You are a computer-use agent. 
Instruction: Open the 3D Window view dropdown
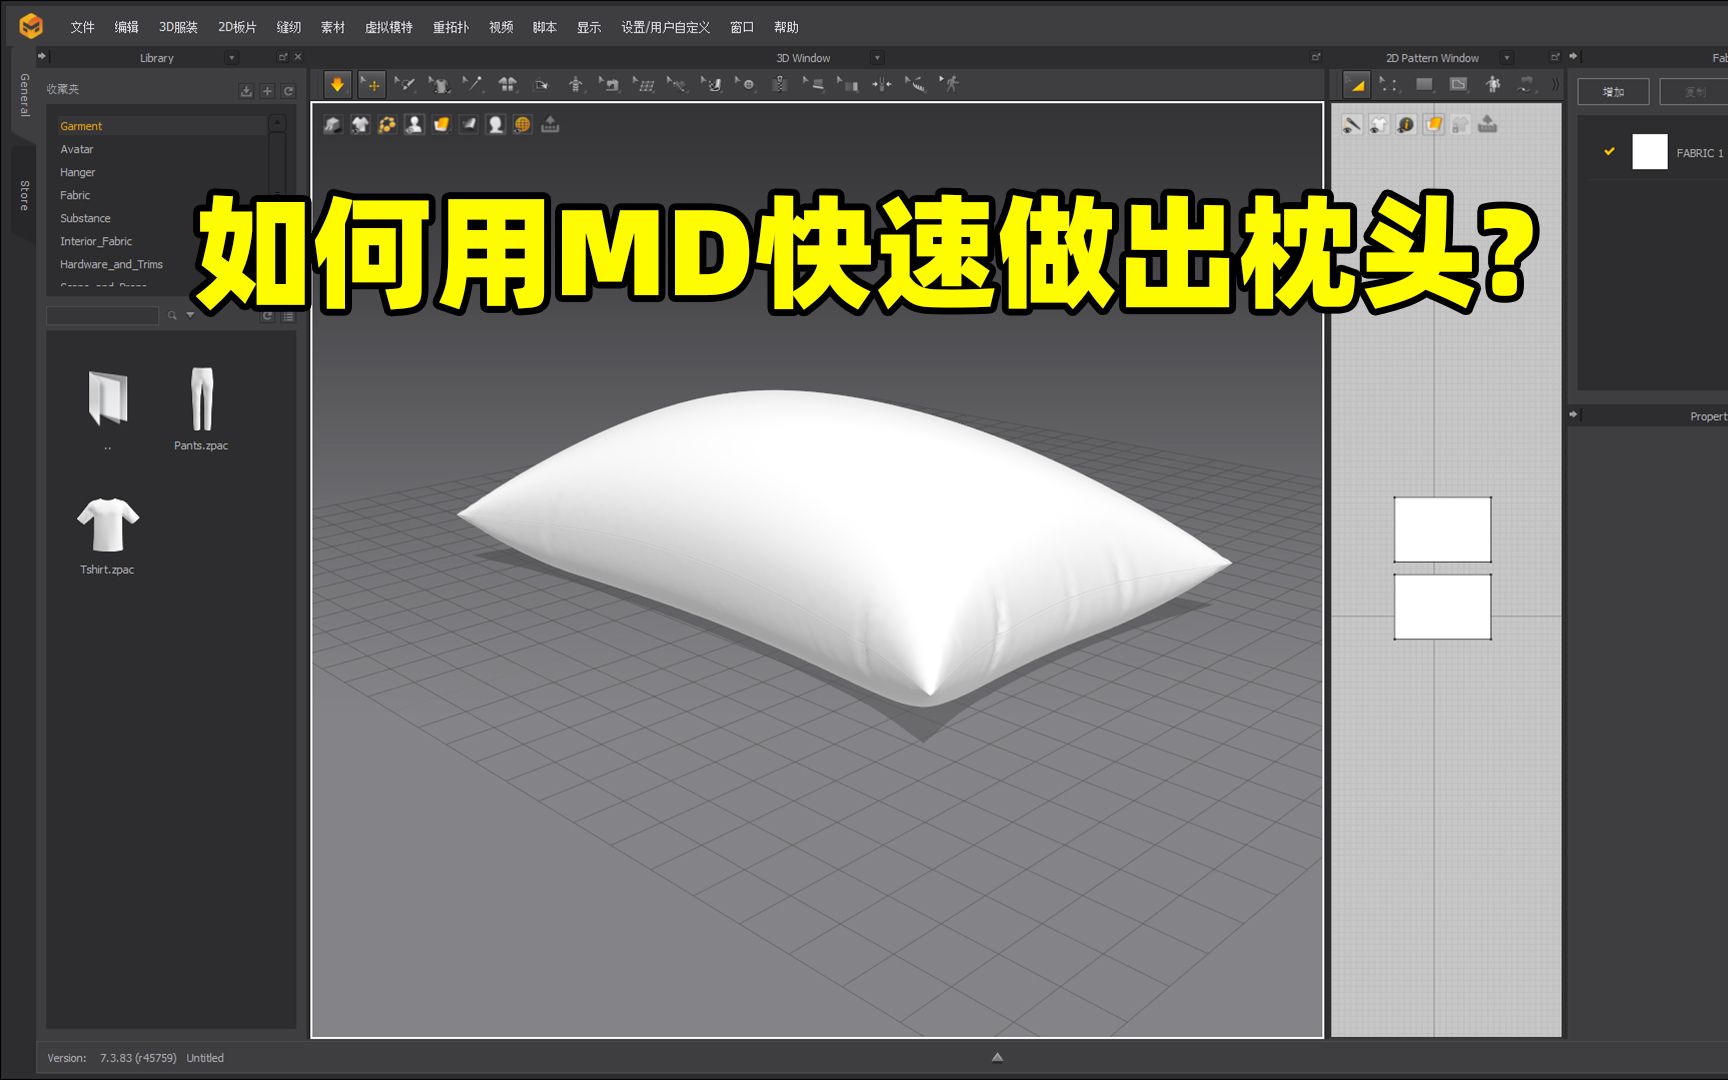tap(877, 57)
